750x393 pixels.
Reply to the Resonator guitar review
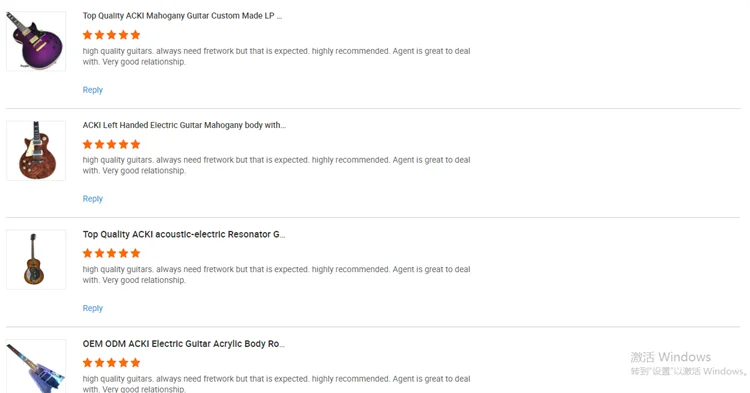(93, 308)
